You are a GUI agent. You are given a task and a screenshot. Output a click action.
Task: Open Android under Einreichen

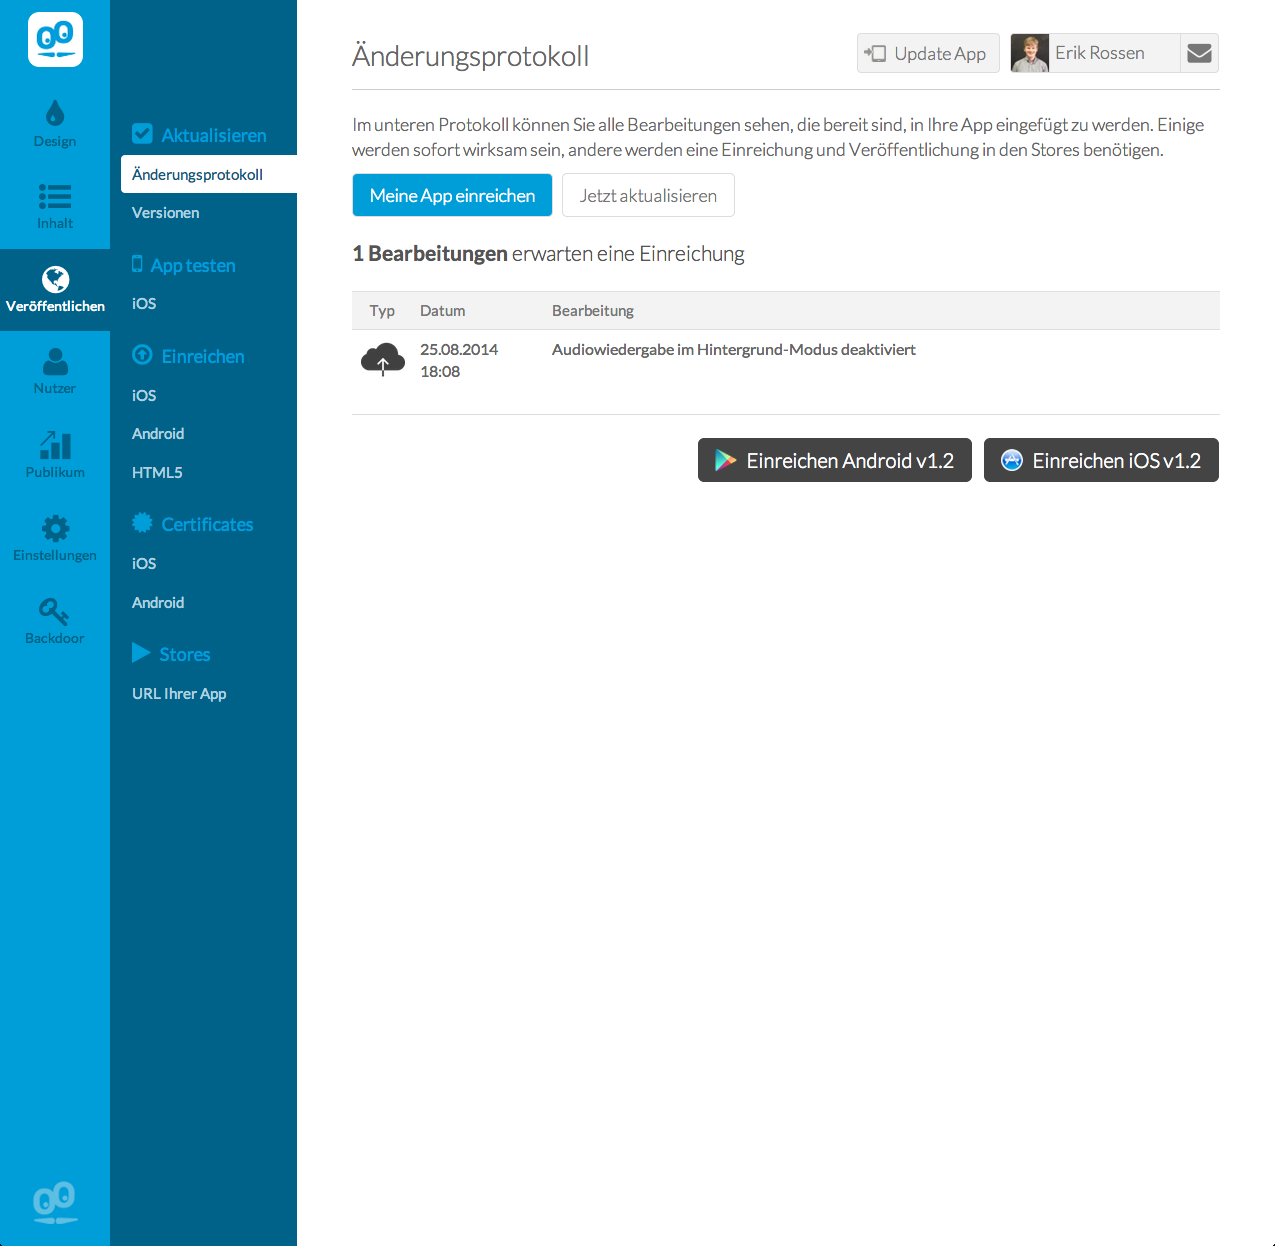pos(158,434)
